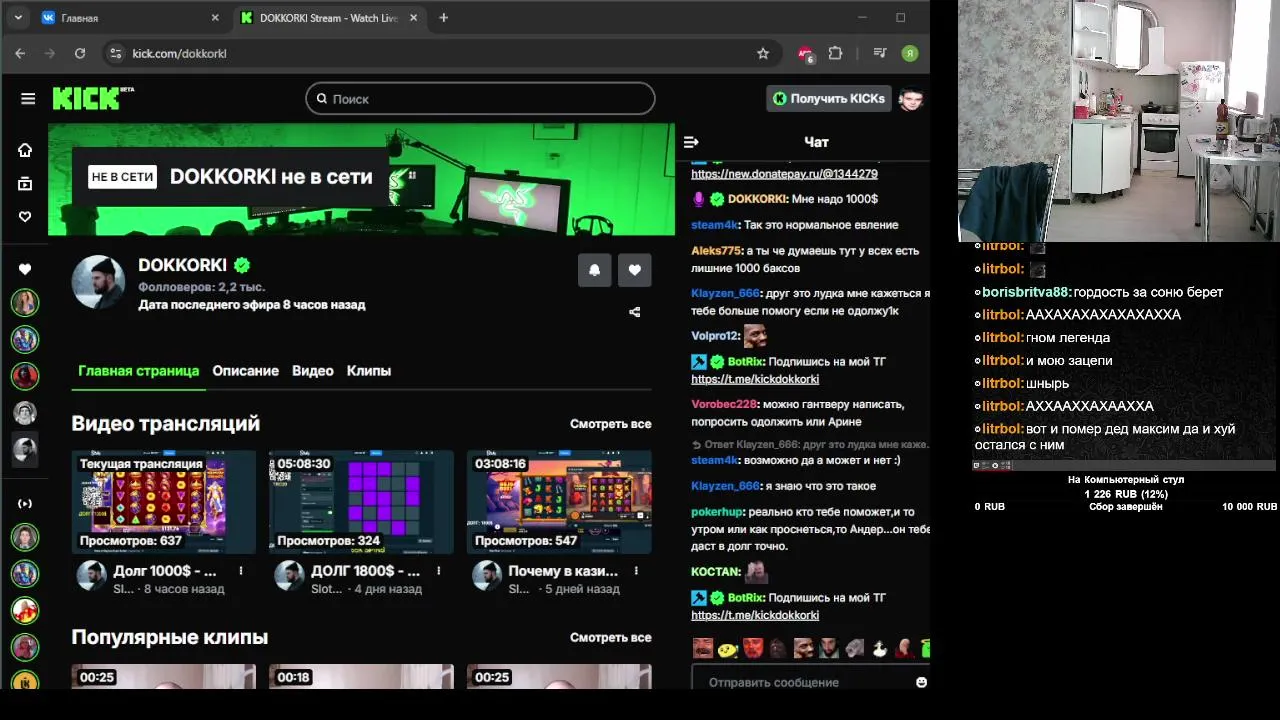Switch to the VK 'Главная' browser tab
The height and width of the screenshot is (720, 1280).
pyautogui.click(x=128, y=18)
